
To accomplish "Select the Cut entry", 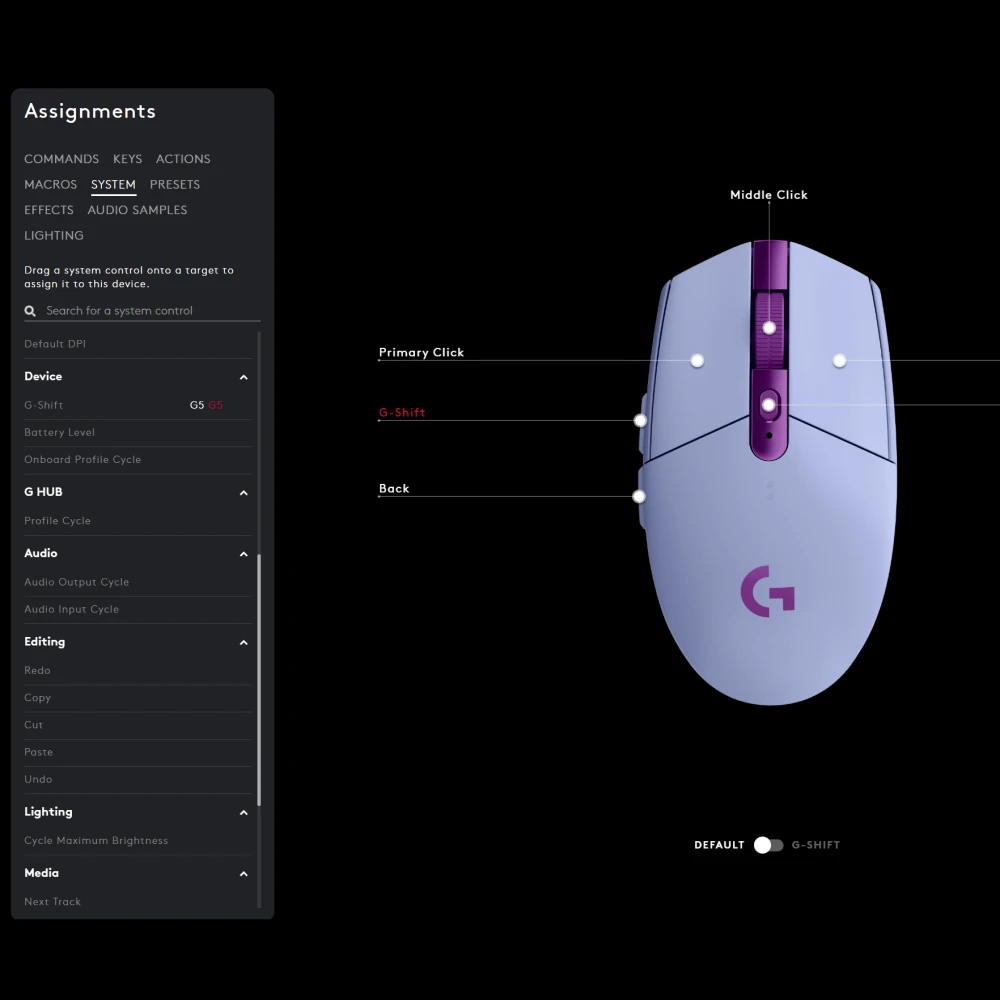I will (138, 724).
